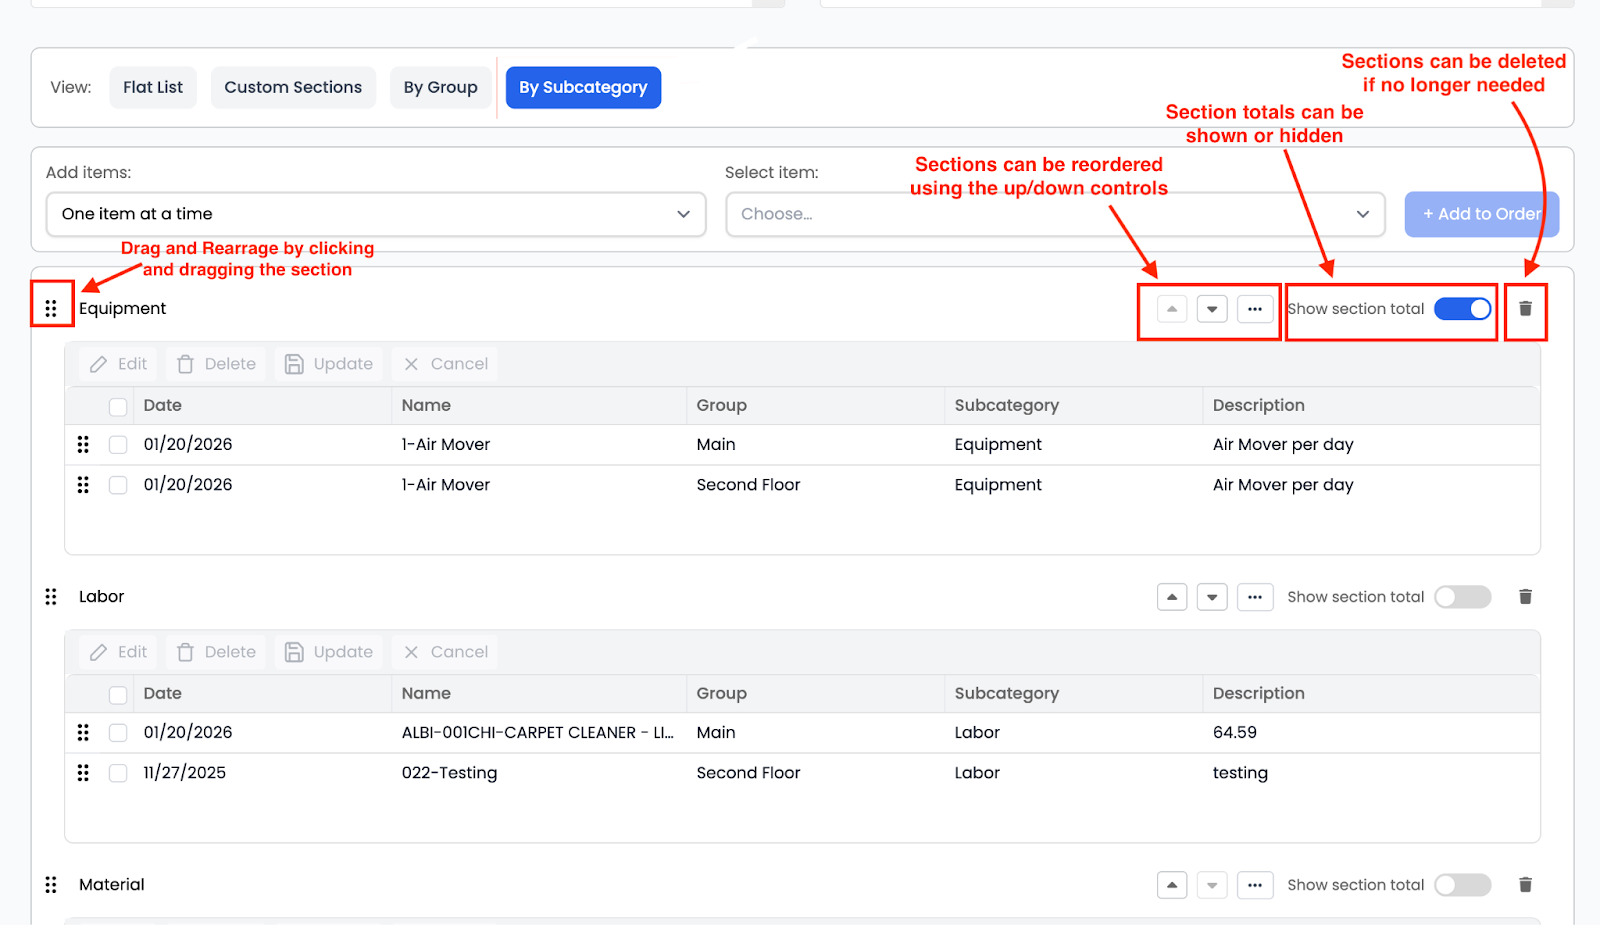Switch to Flat List view
Image resolution: width=1600 pixels, height=925 pixels.
pos(153,87)
